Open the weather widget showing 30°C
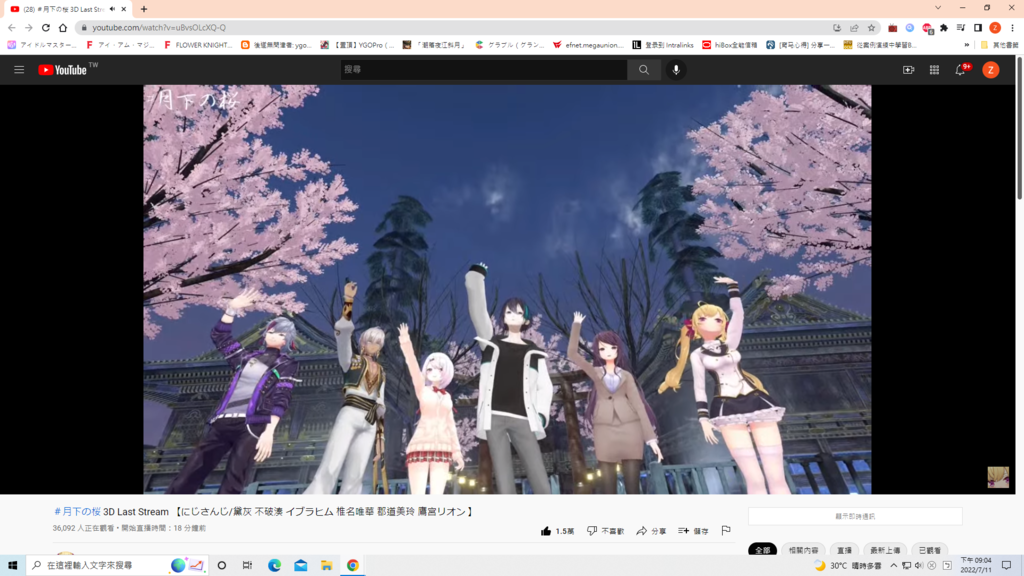This screenshot has width=1024, height=576. pos(847,566)
